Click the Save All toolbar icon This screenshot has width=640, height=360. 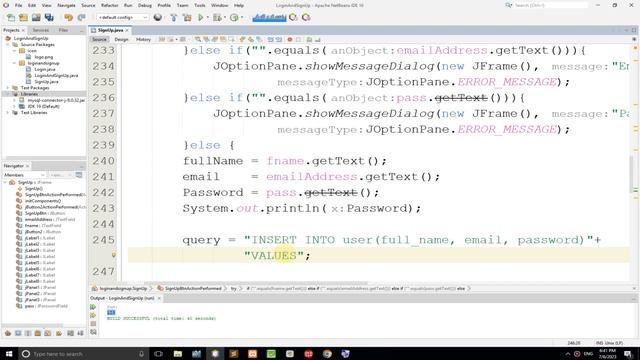[x=49, y=18]
